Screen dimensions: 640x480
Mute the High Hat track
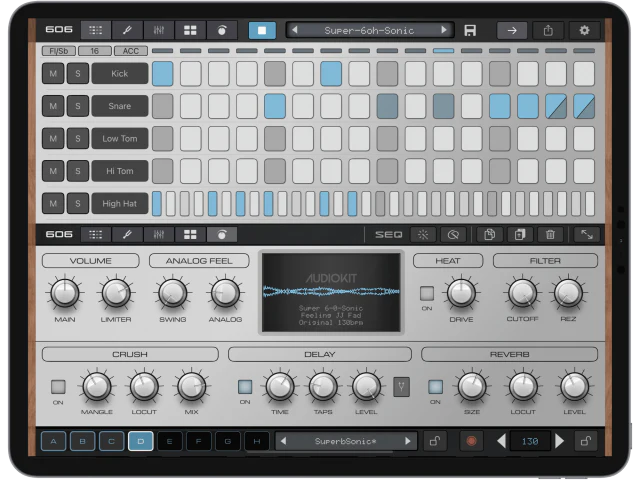pos(53,203)
